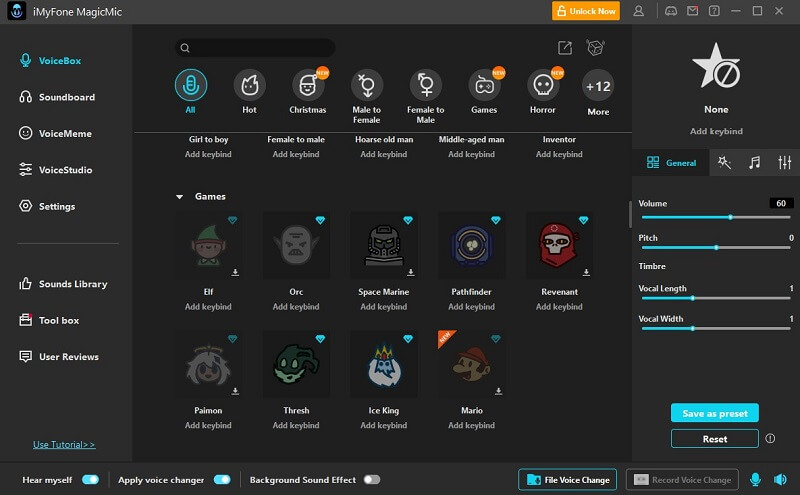Image resolution: width=800 pixels, height=495 pixels.
Task: Click the Reset button
Action: click(x=715, y=439)
